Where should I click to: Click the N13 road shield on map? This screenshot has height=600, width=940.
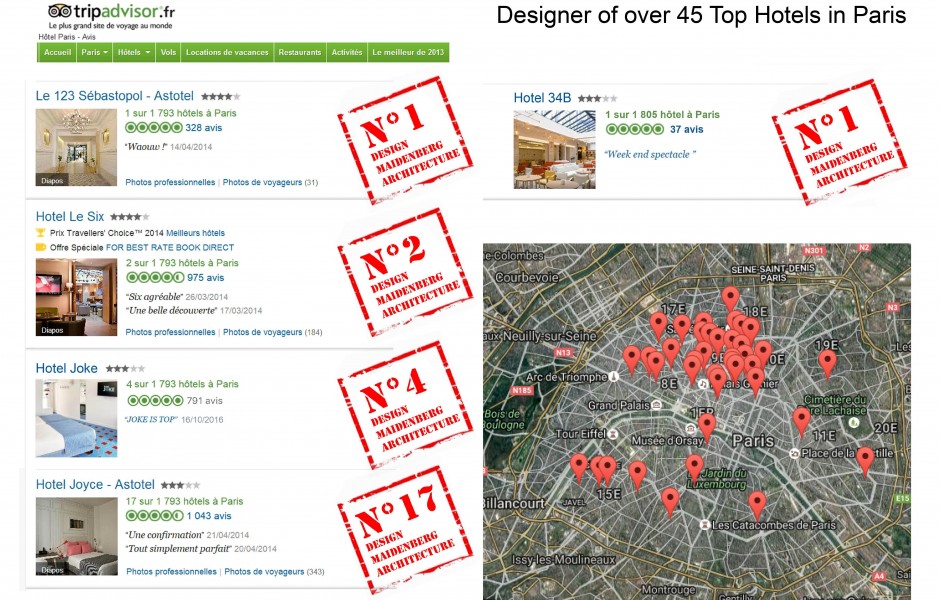click(x=564, y=352)
